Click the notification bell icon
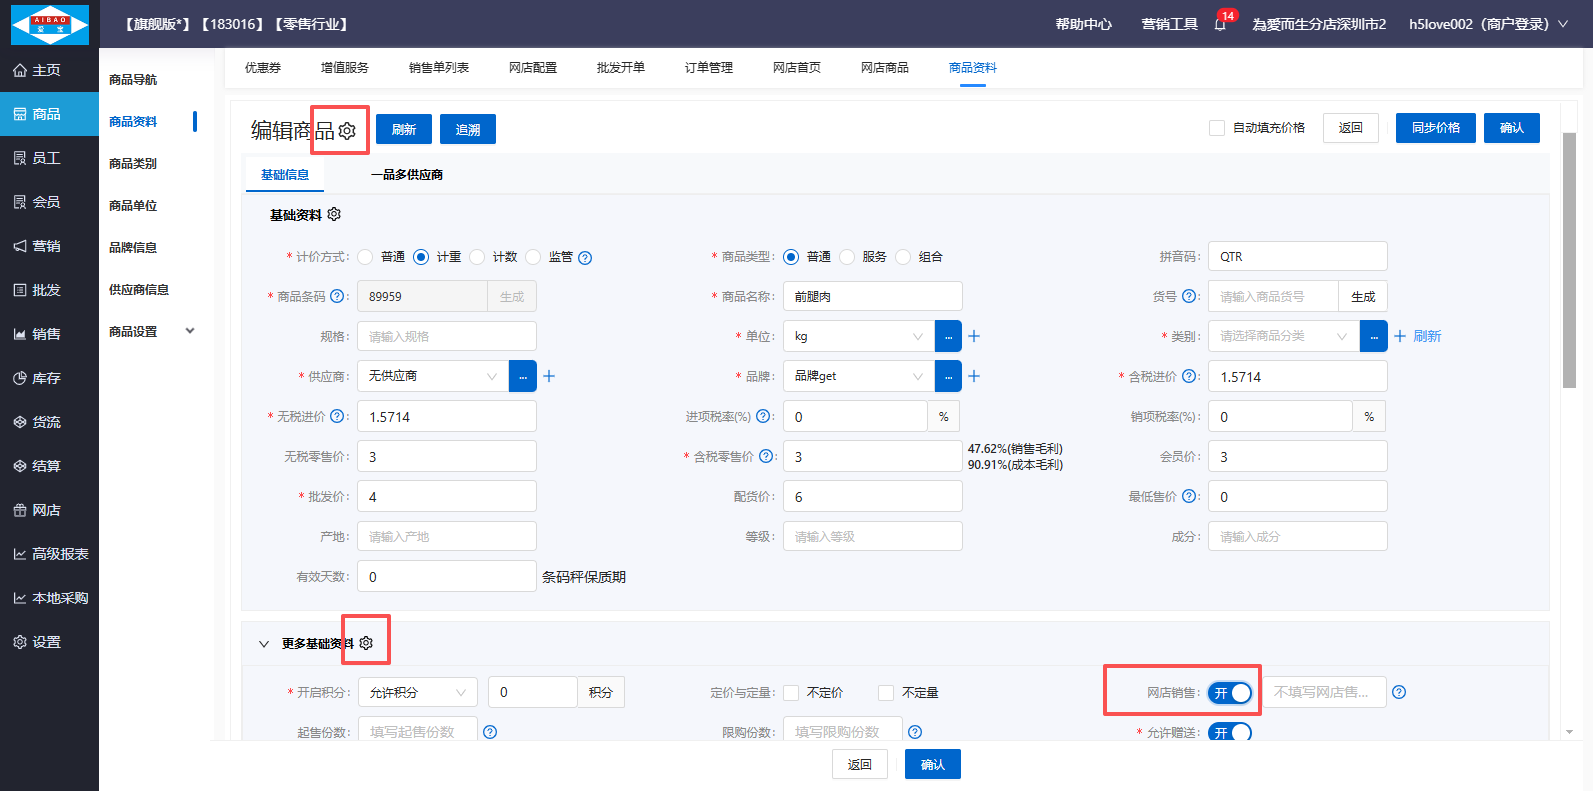Screen dimensions: 1593x791 [1220, 24]
